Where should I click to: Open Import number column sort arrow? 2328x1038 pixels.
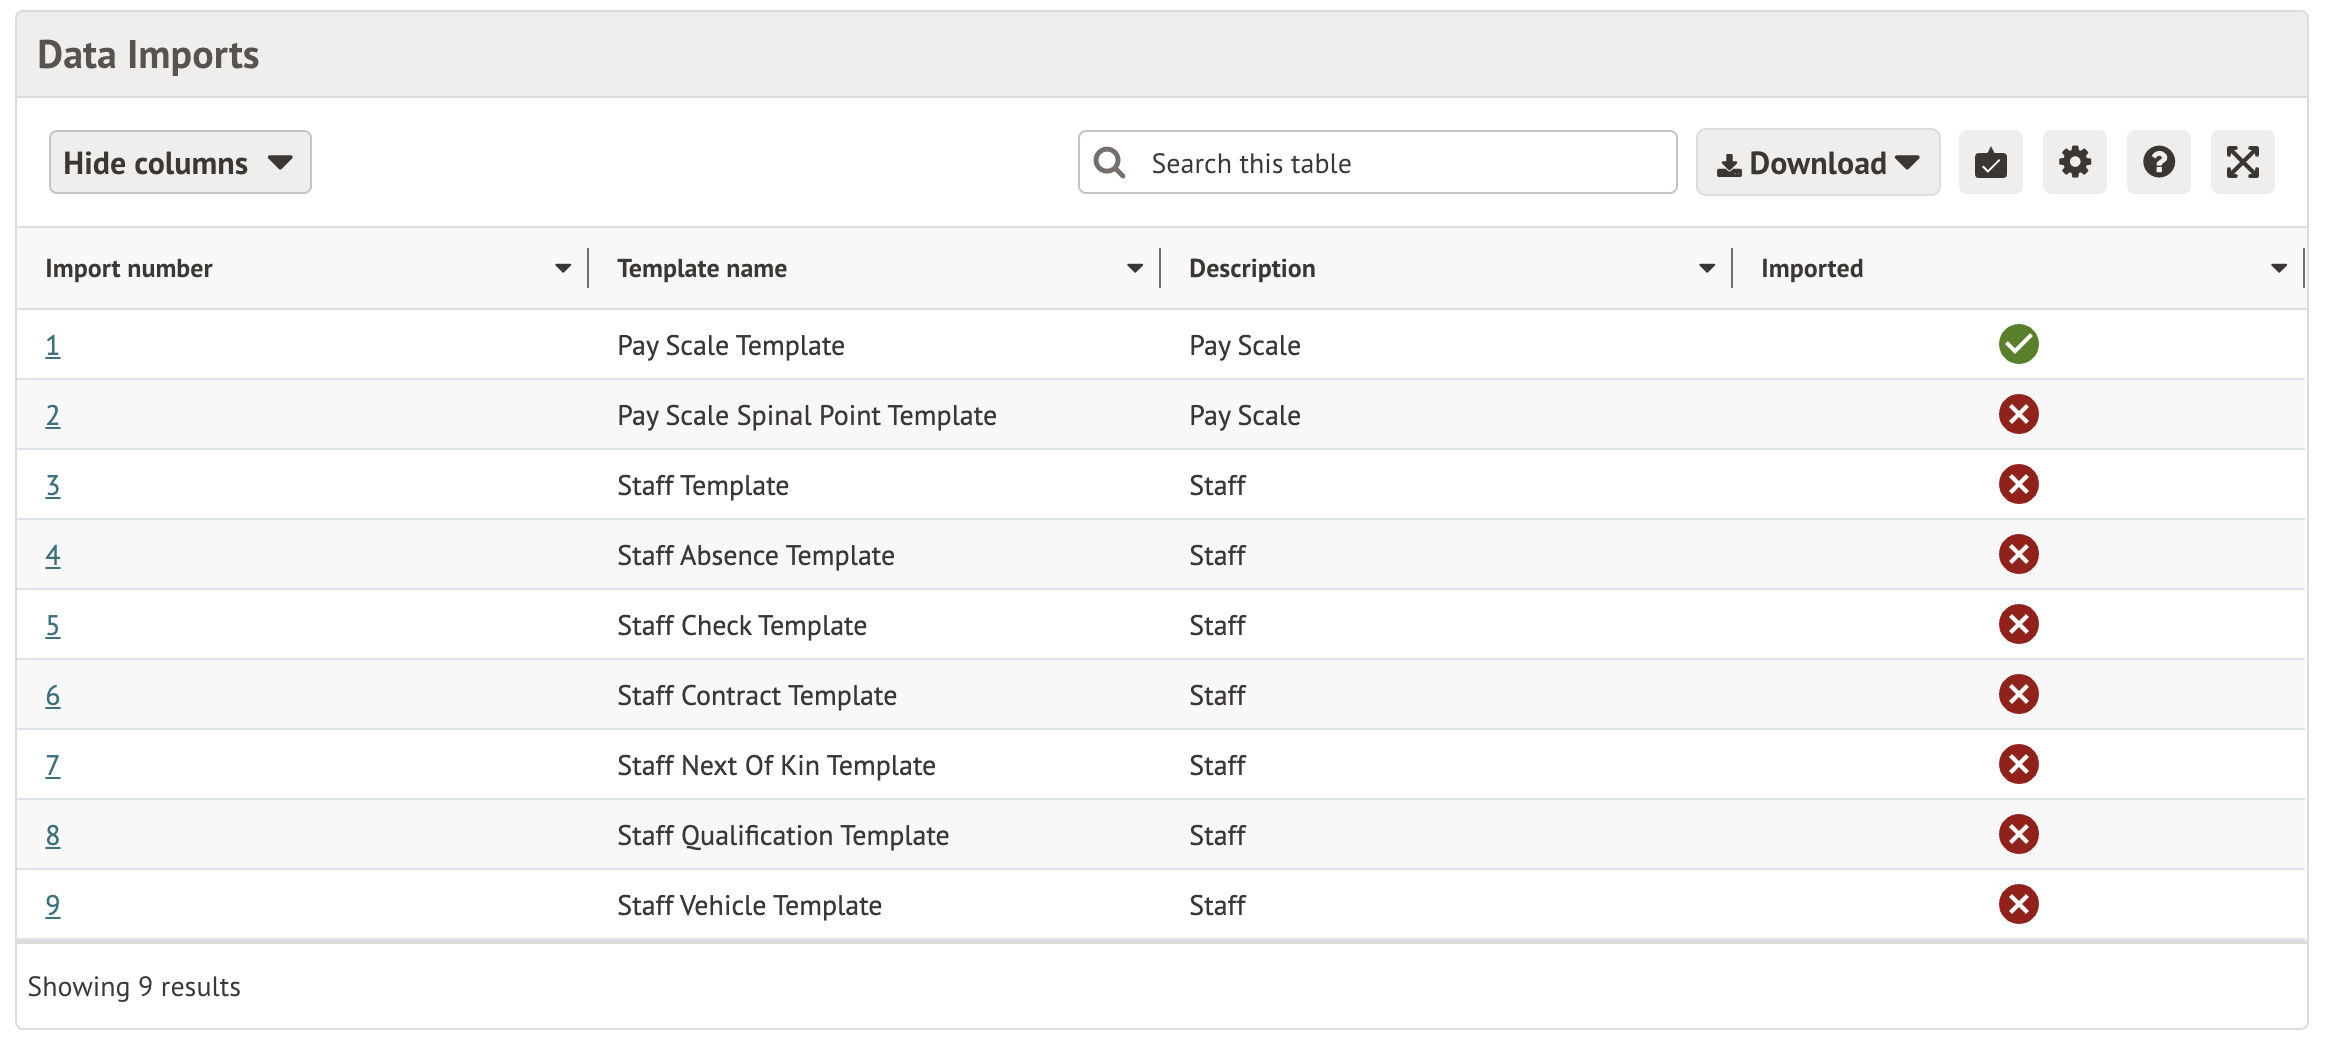pos(563,268)
